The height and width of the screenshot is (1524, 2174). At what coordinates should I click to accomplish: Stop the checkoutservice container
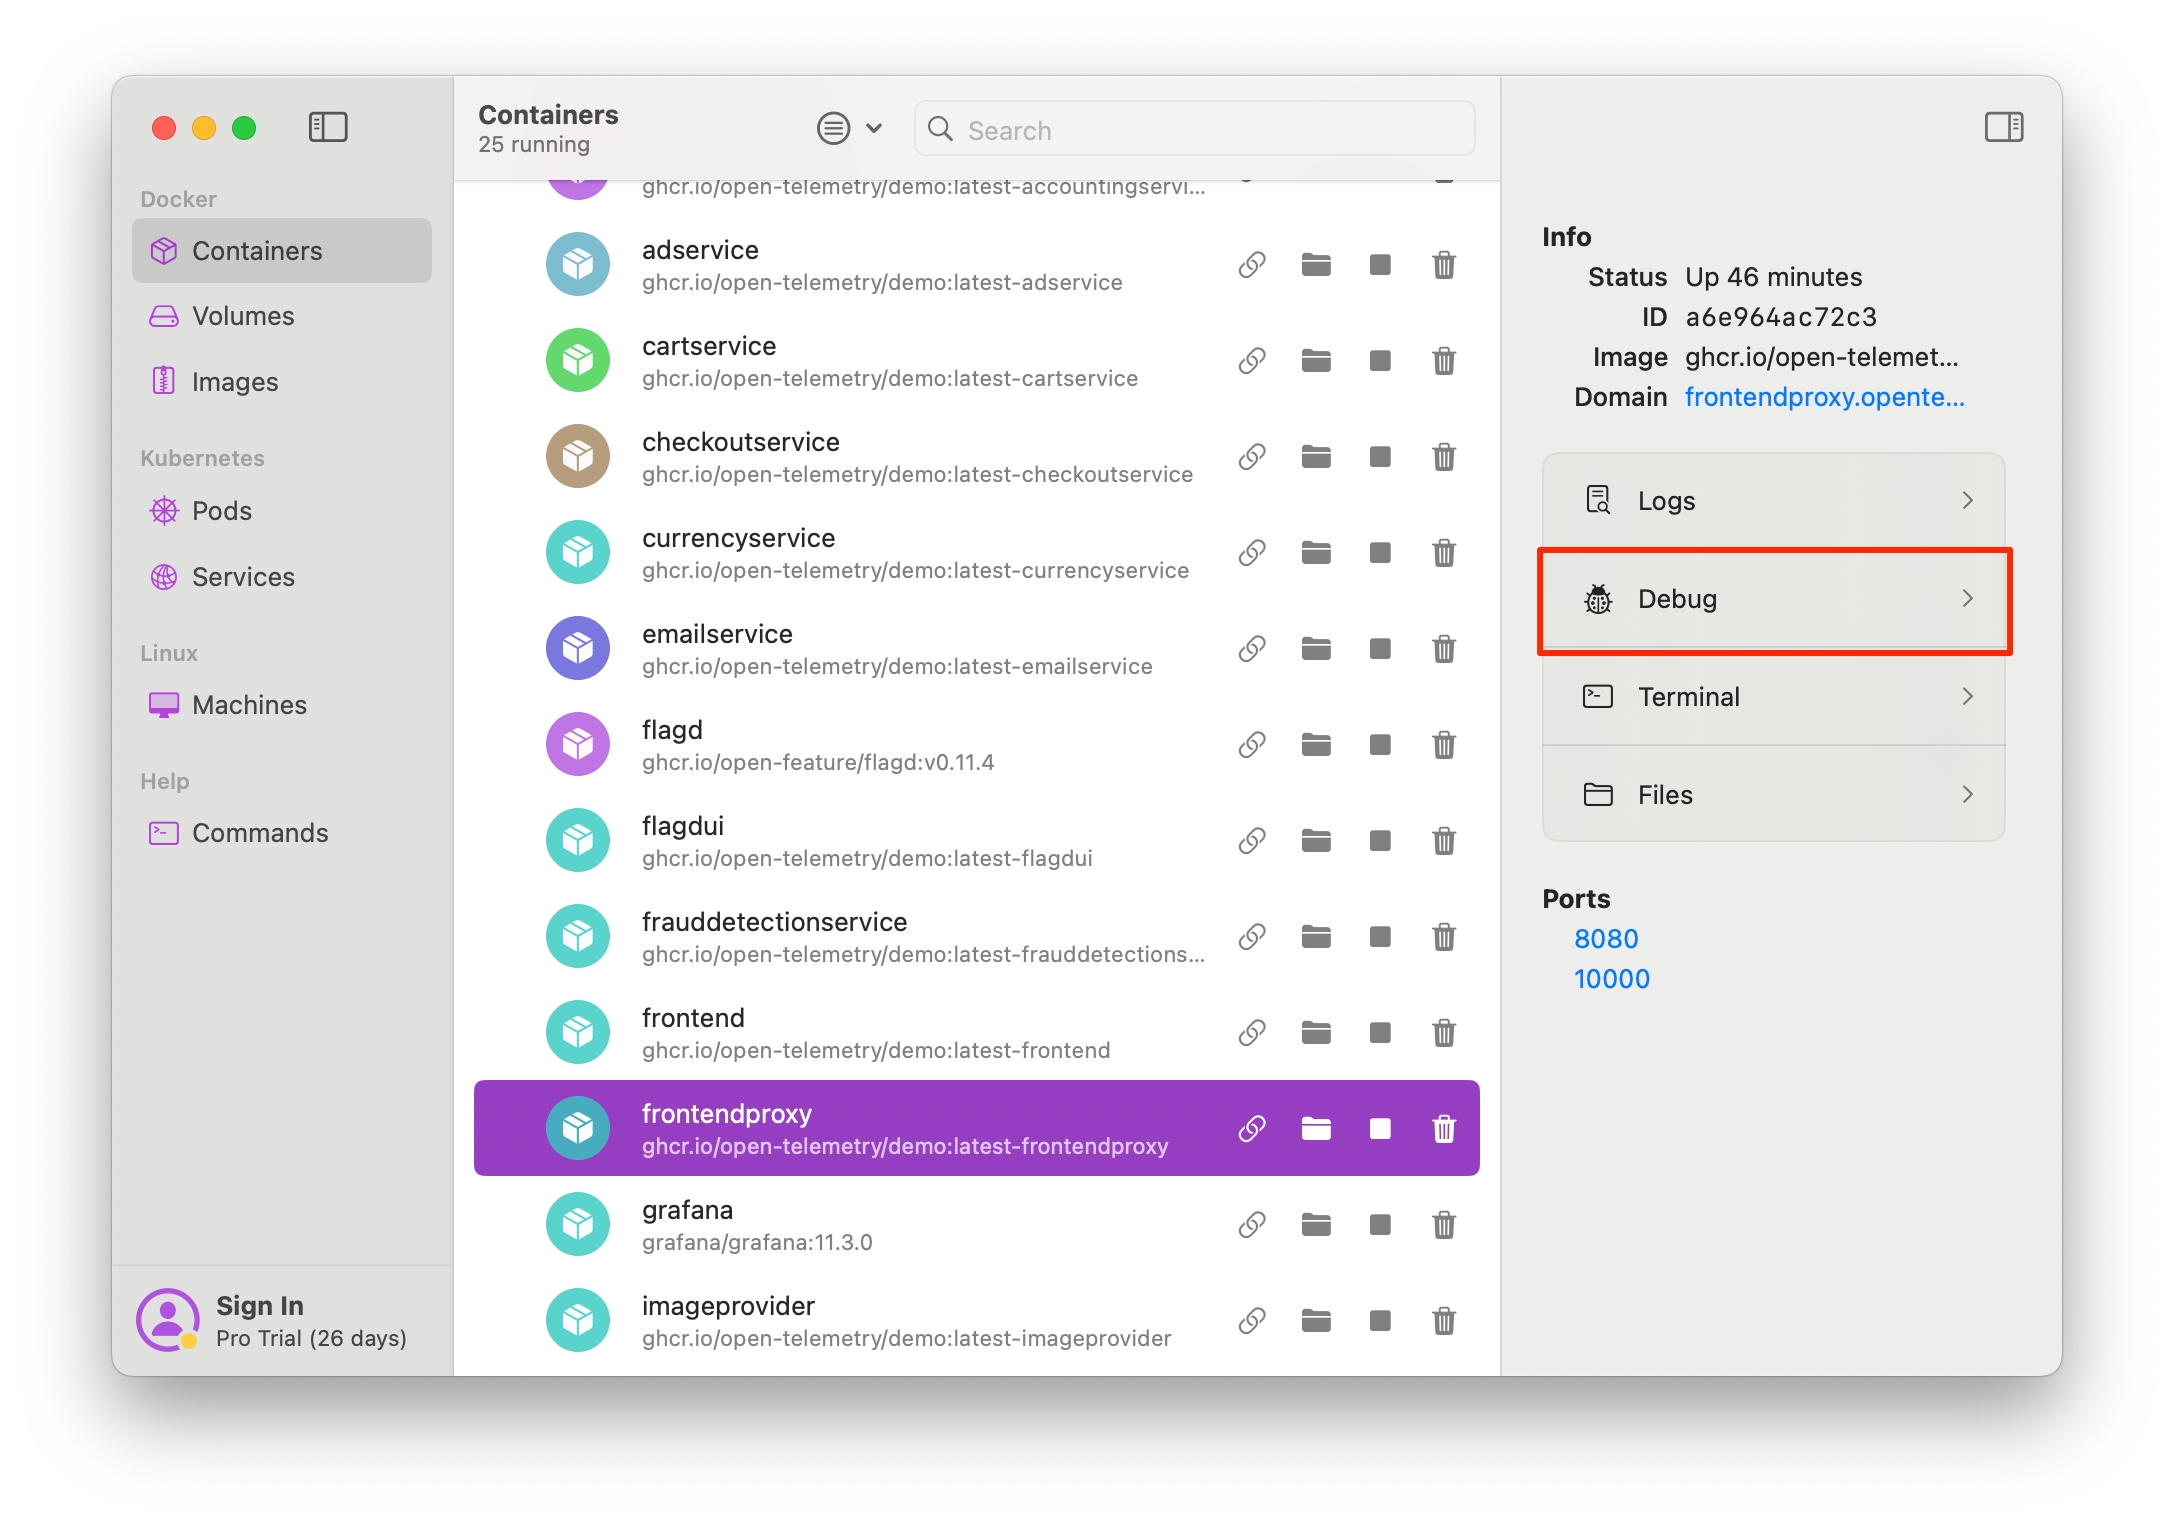(1380, 457)
